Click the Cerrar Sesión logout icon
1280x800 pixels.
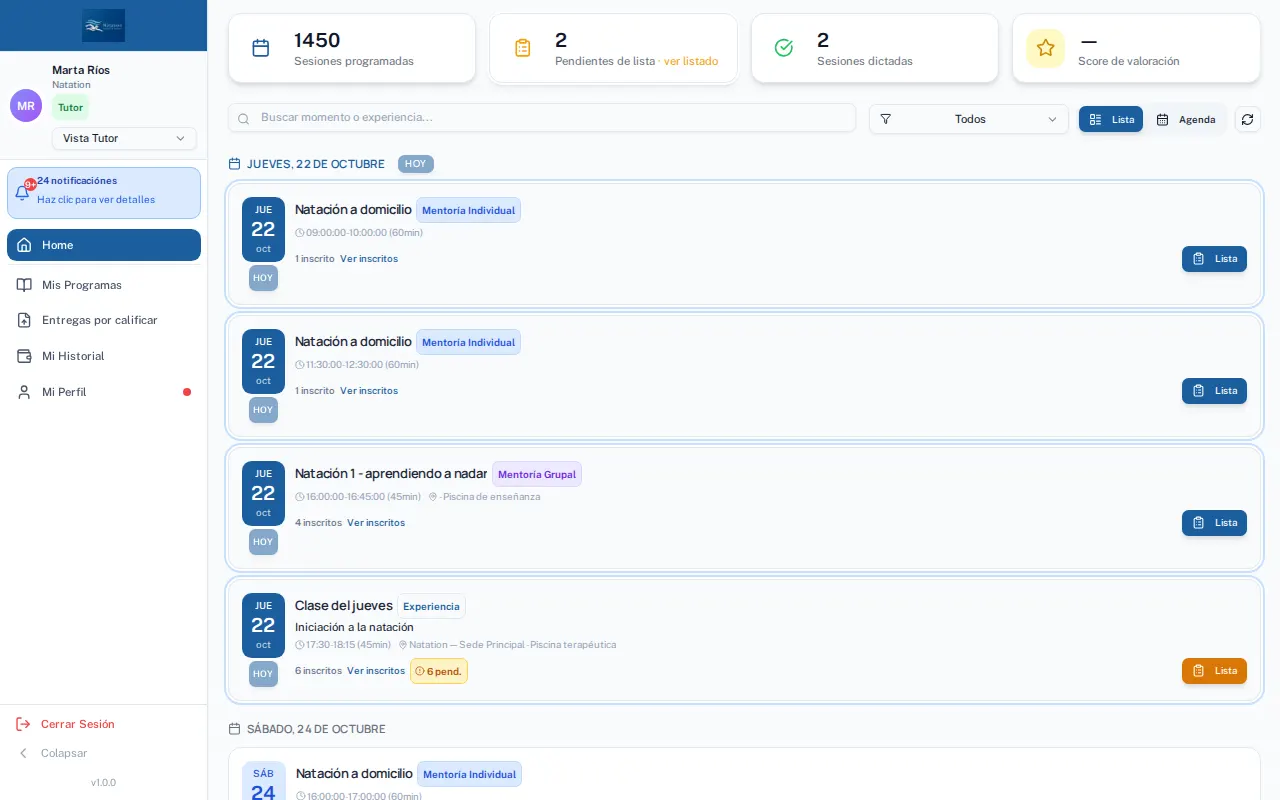click(x=23, y=724)
